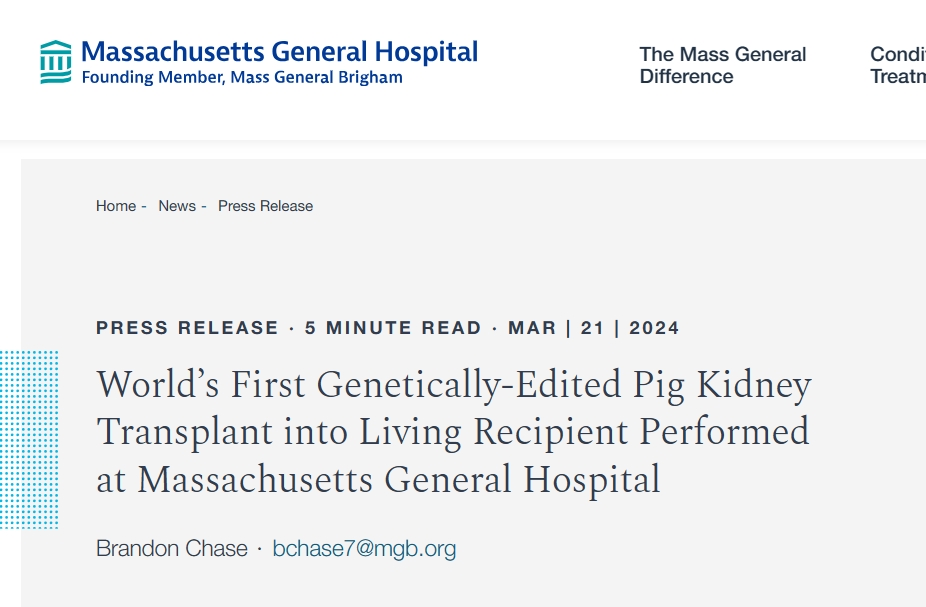926x607 pixels.
Task: Email the author at bchase7@mgb.org
Action: pyautogui.click(x=364, y=548)
